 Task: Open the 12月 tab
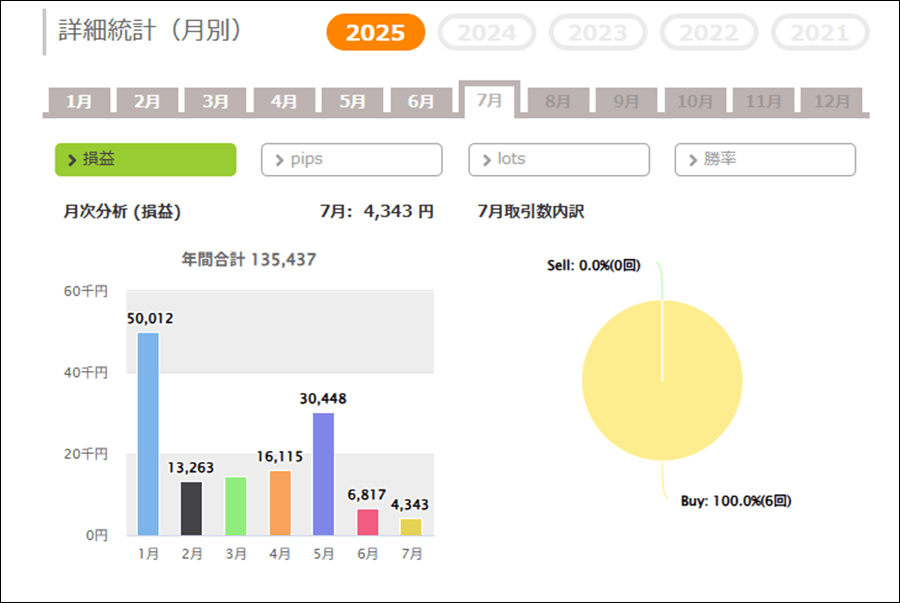tap(832, 101)
